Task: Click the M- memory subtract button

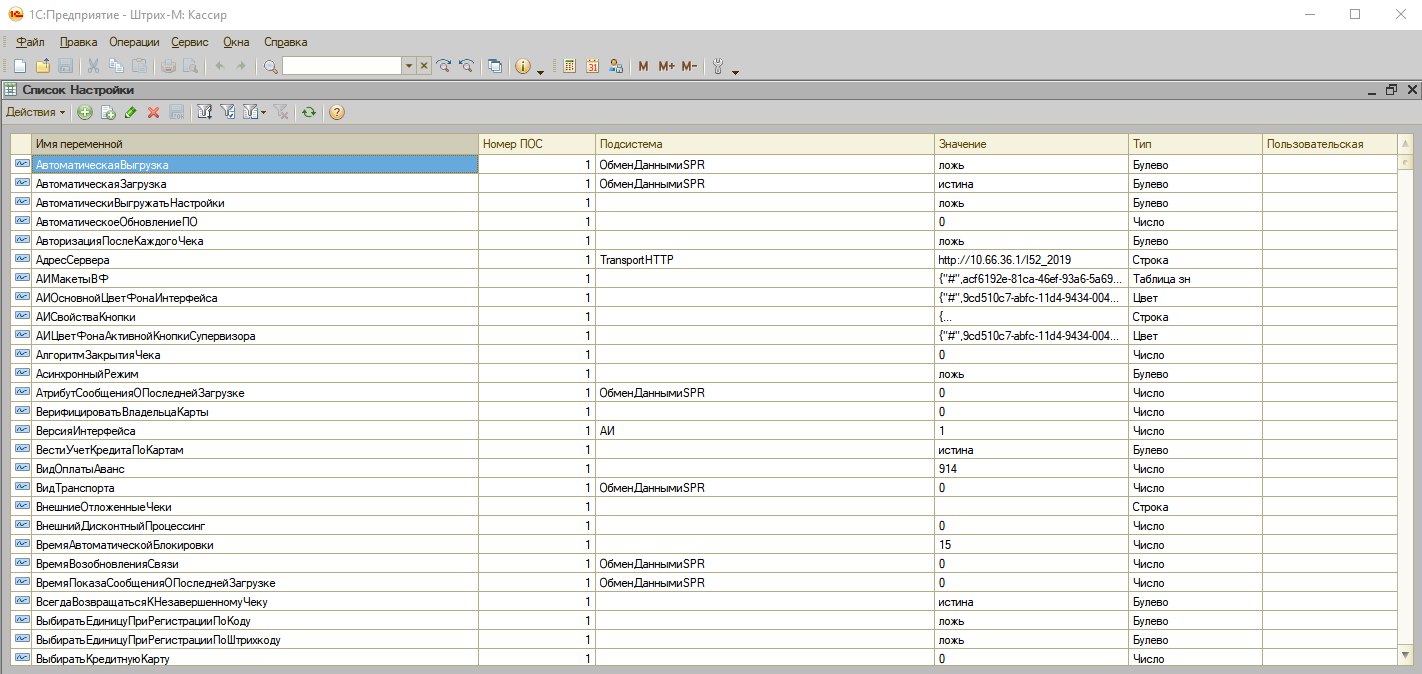Action: [x=689, y=66]
